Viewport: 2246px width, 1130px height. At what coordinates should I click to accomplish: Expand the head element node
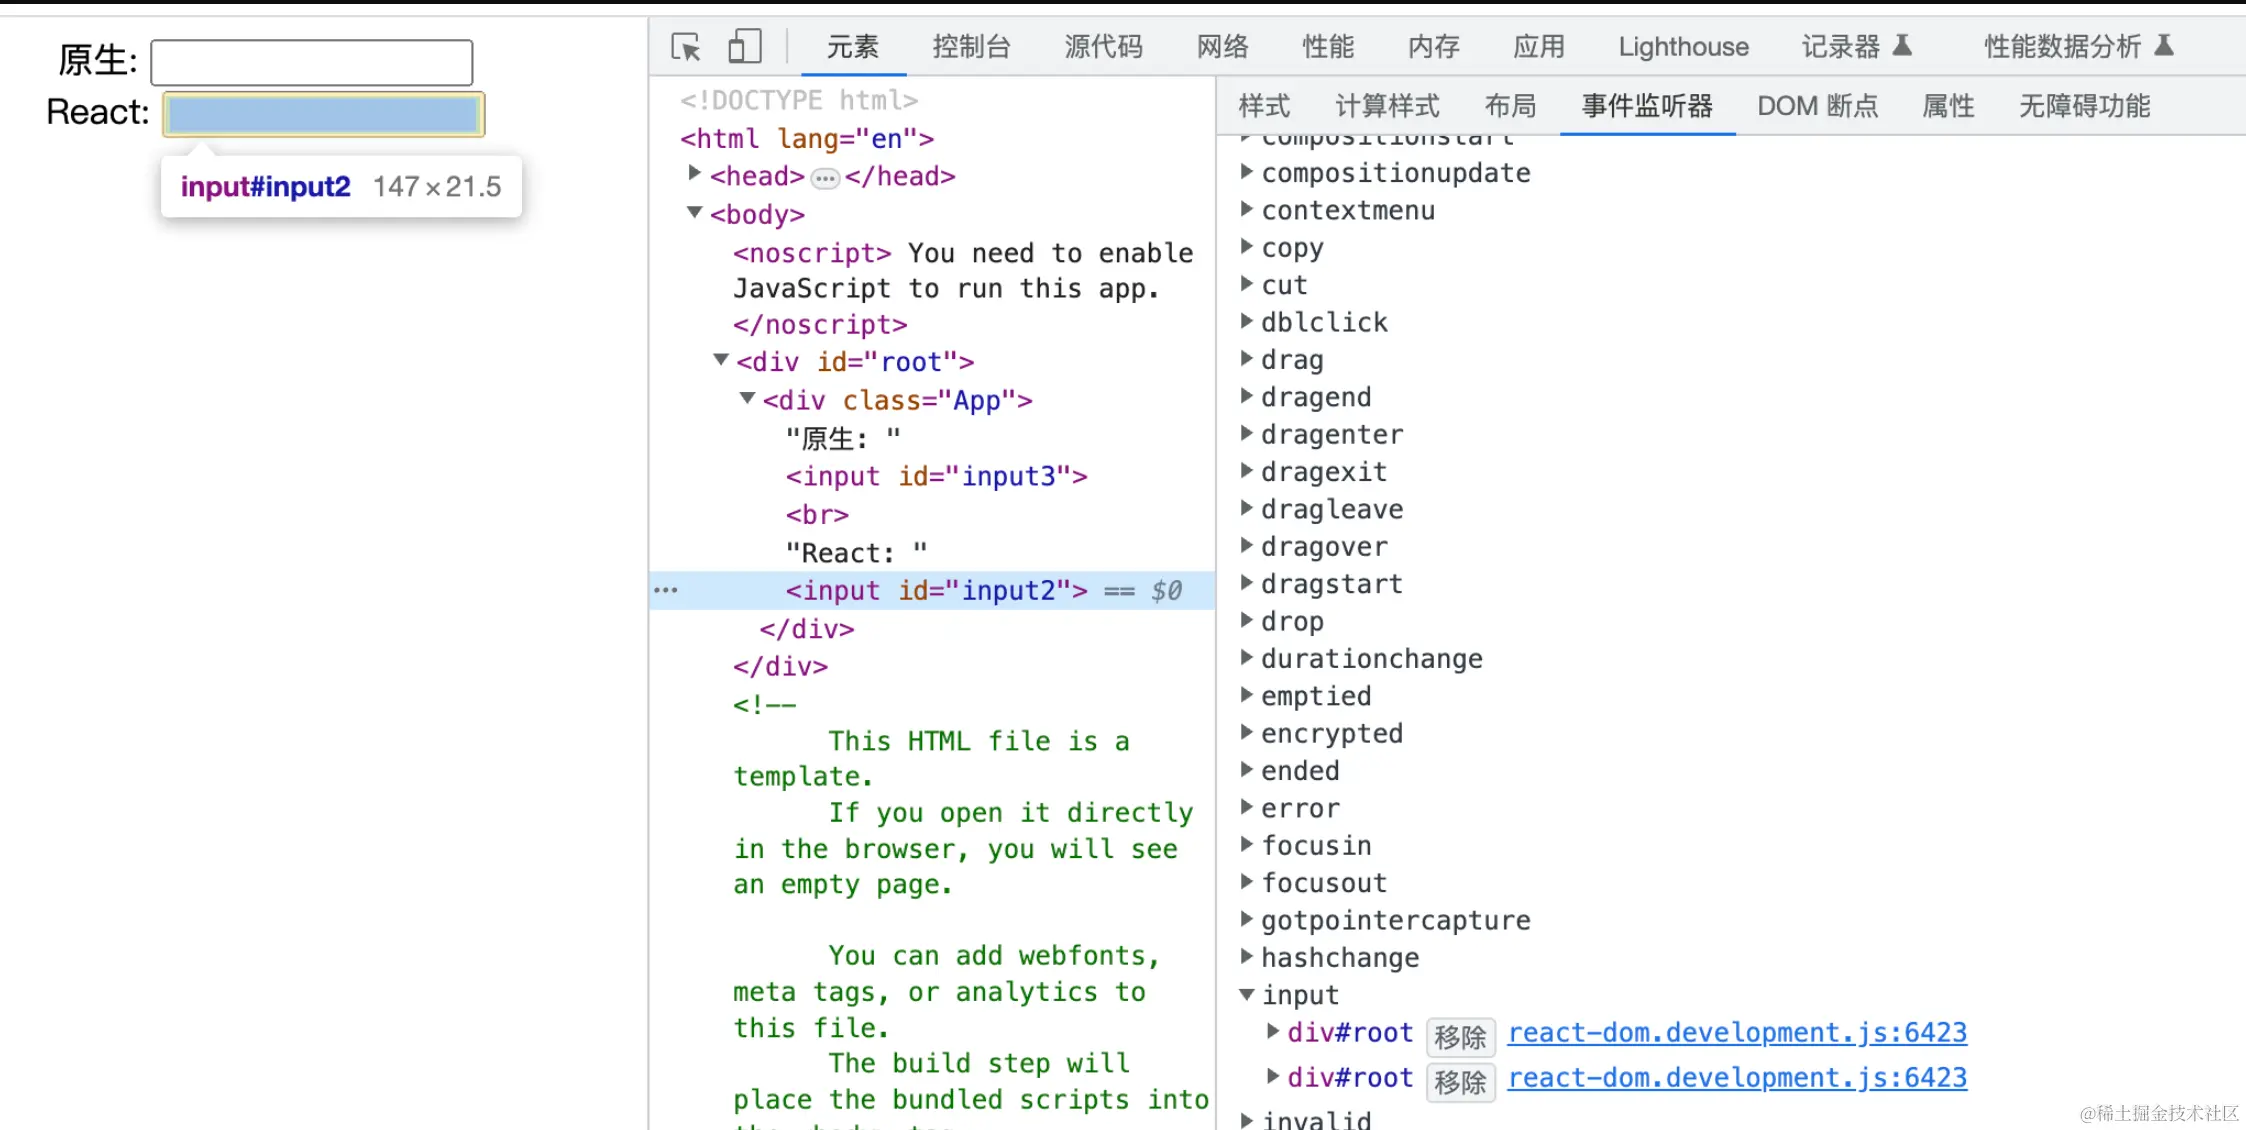[694, 174]
